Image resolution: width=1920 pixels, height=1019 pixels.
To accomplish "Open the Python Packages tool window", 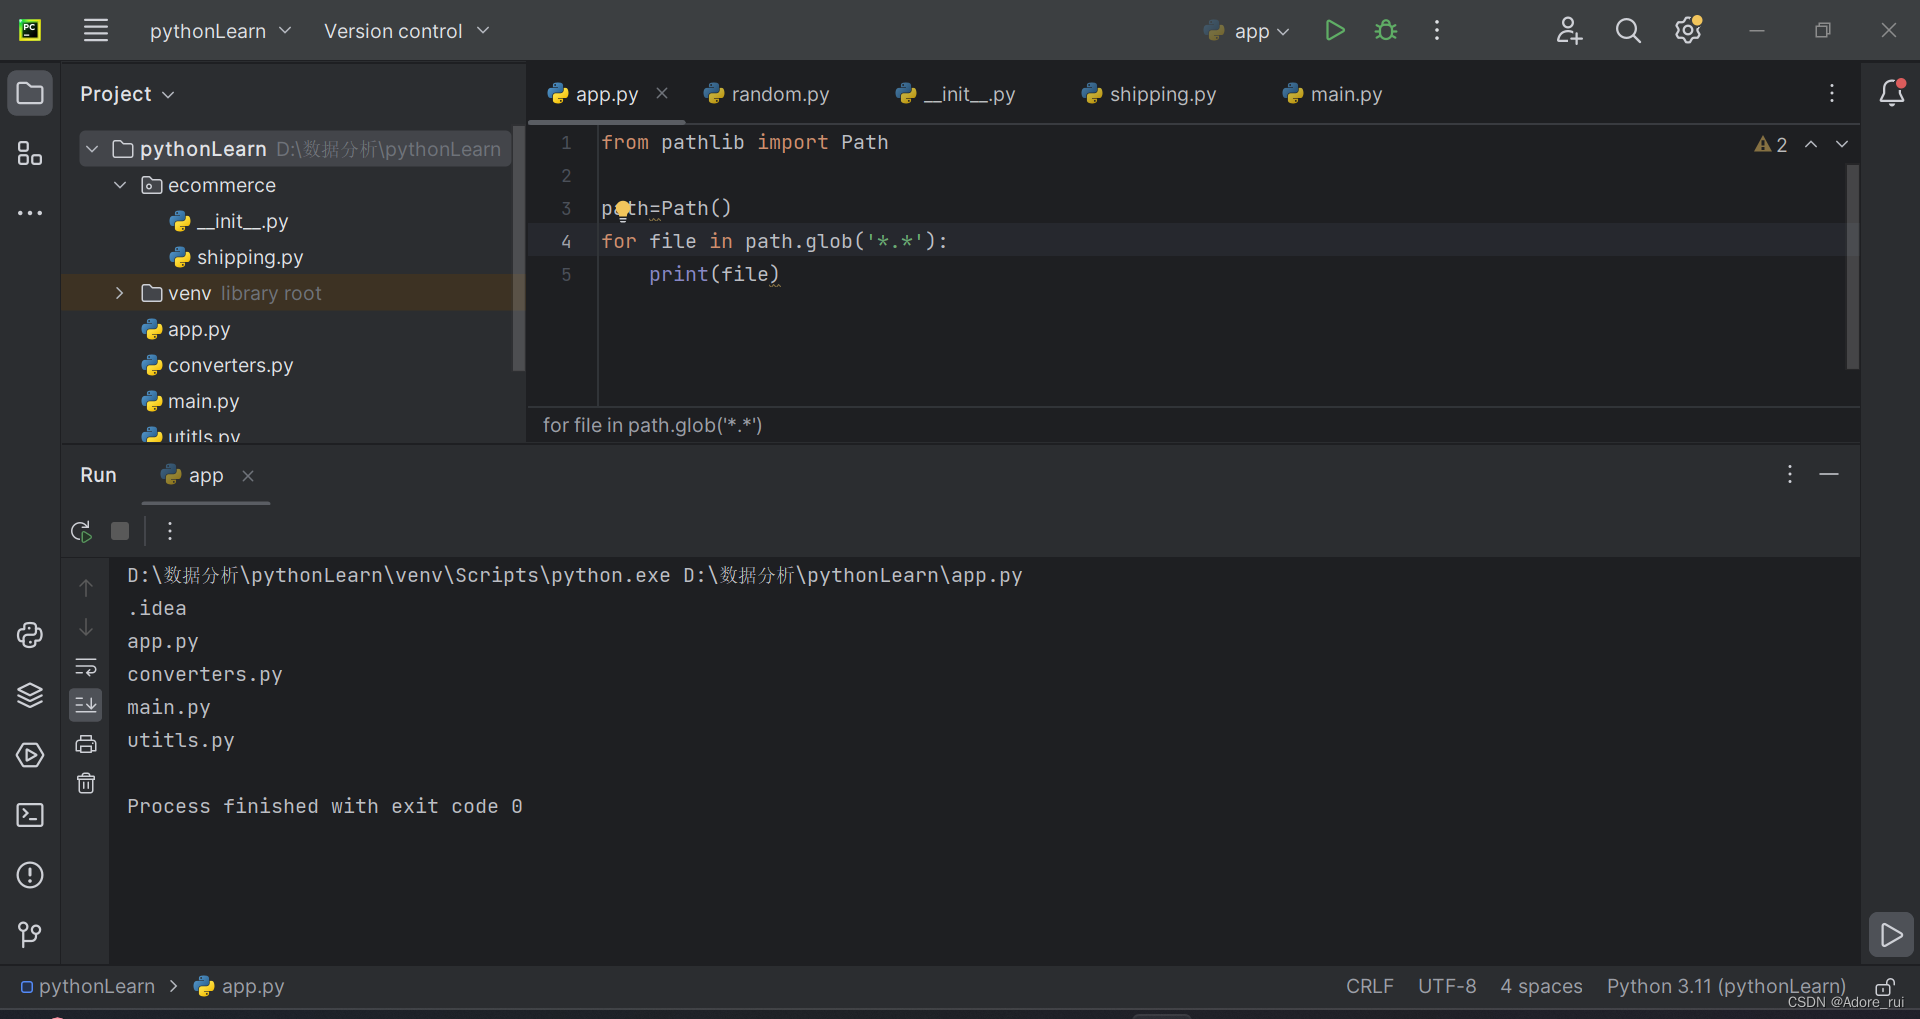I will click(30, 695).
